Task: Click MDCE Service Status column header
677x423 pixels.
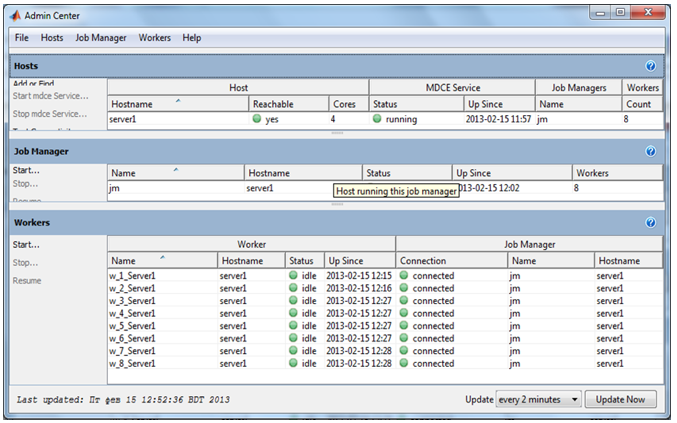Action: pos(416,104)
